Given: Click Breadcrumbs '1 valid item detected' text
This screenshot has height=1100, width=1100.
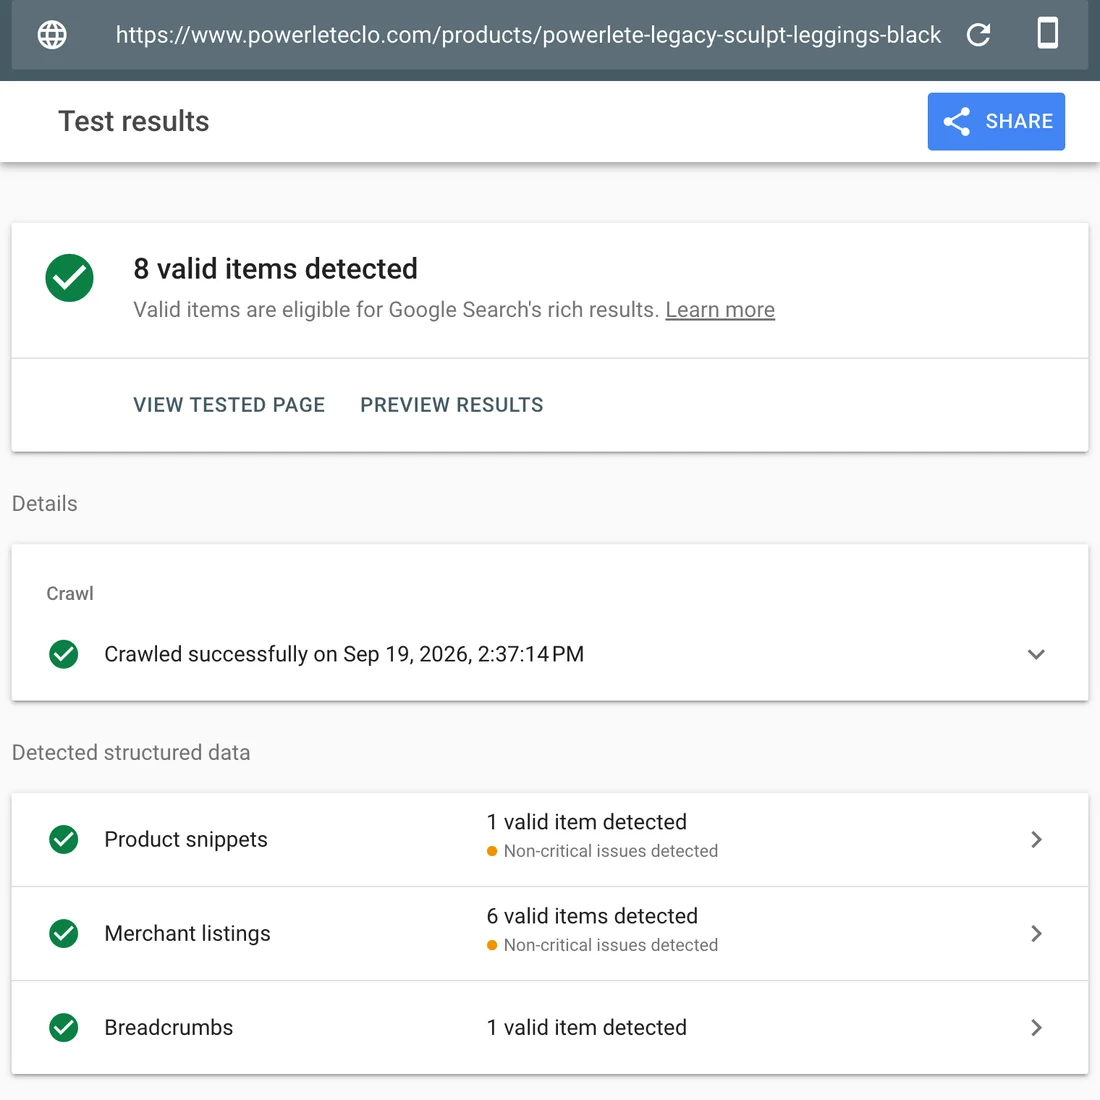Looking at the screenshot, I should pos(586,1027).
